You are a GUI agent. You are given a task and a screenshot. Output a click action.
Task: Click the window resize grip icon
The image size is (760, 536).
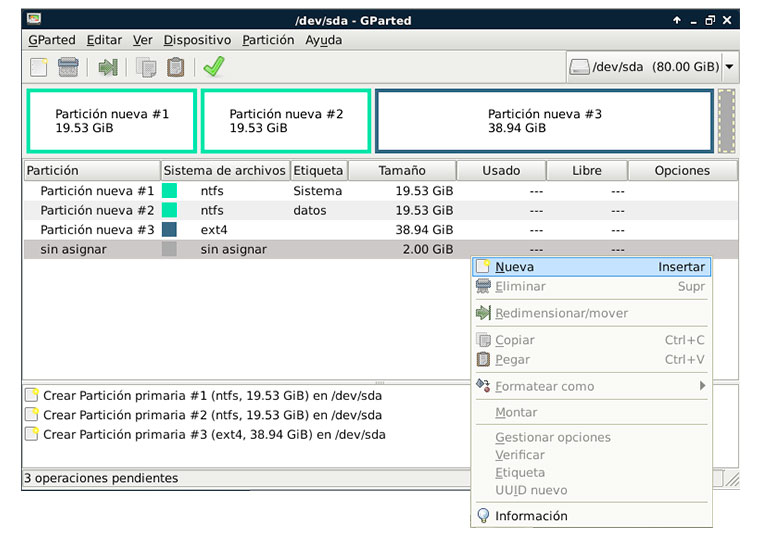click(x=732, y=479)
